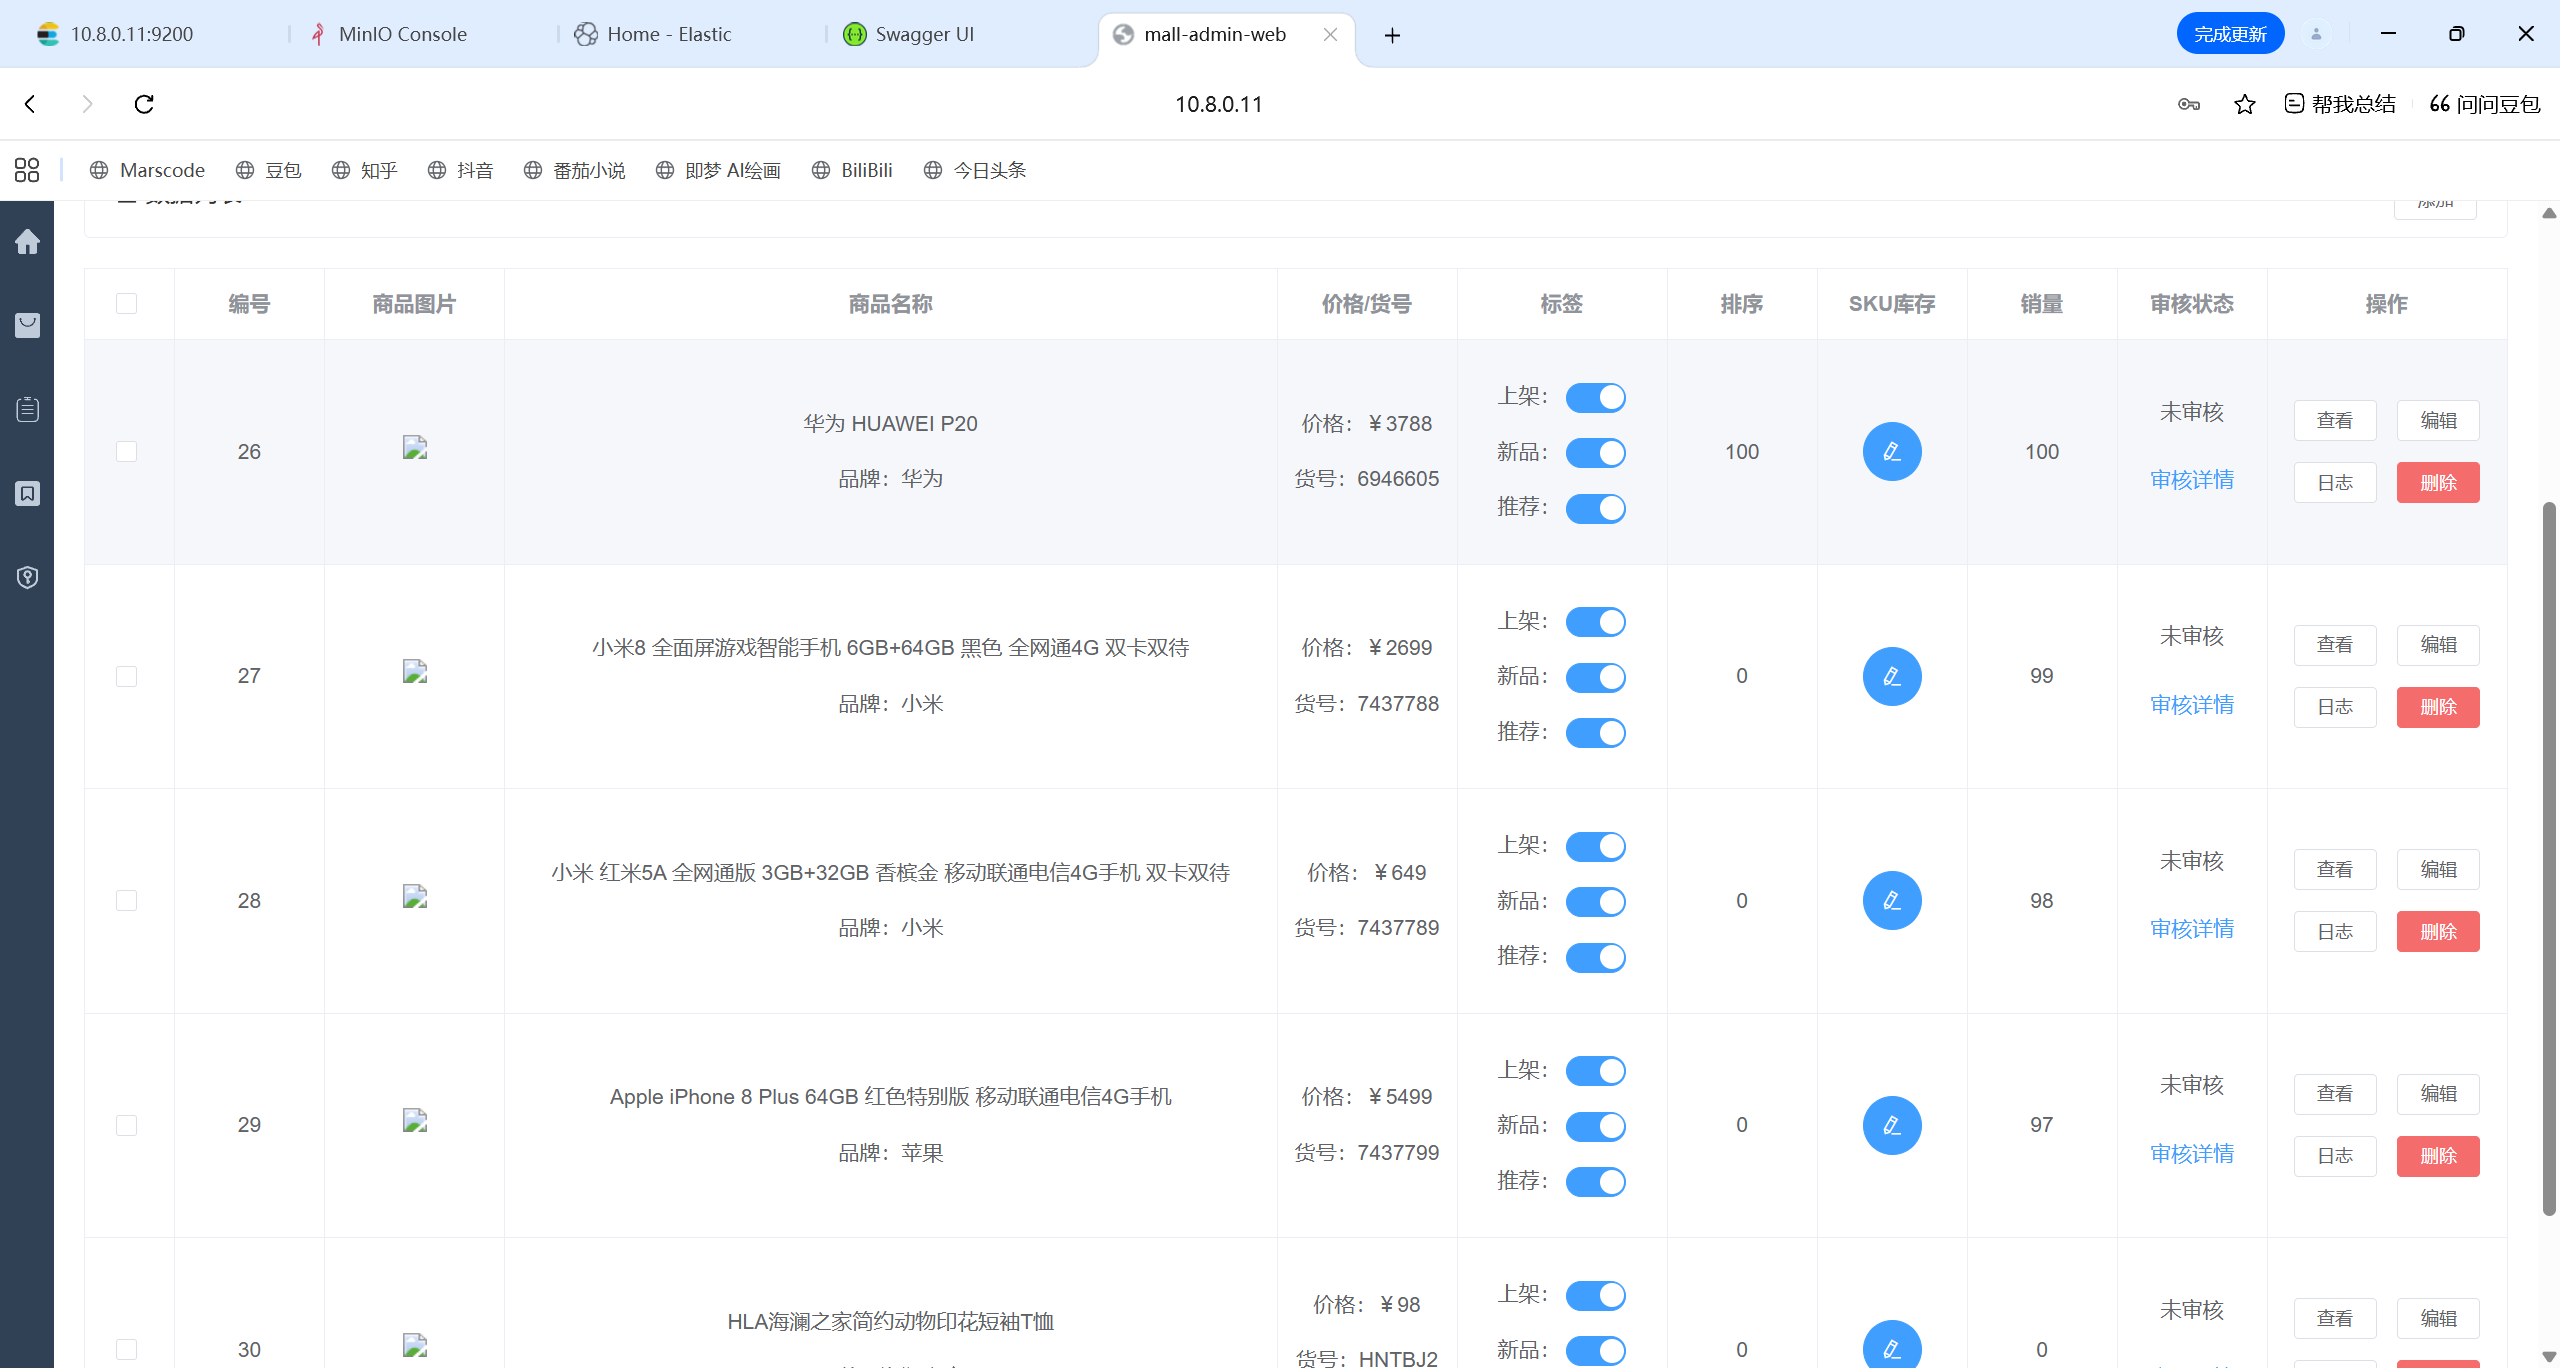Tick the select-all checkbox in table header
2560x1368 pixels.
(126, 303)
